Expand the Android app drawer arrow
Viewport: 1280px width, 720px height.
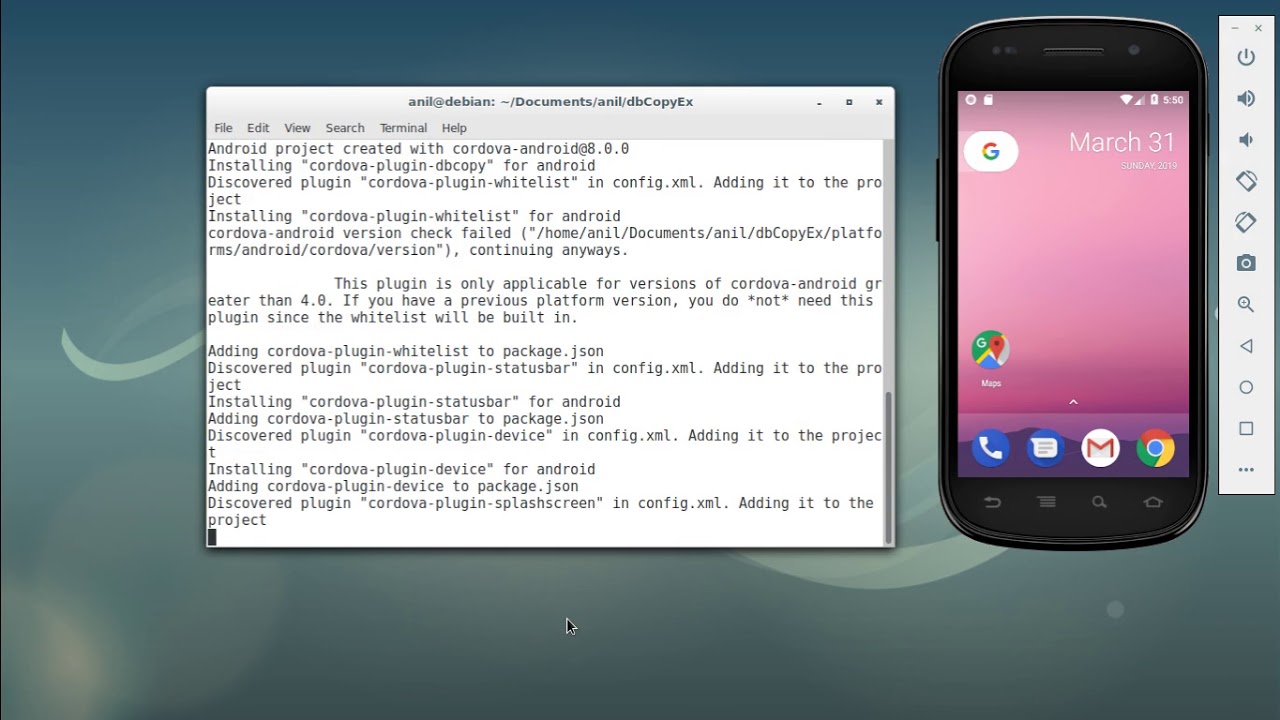click(1073, 402)
